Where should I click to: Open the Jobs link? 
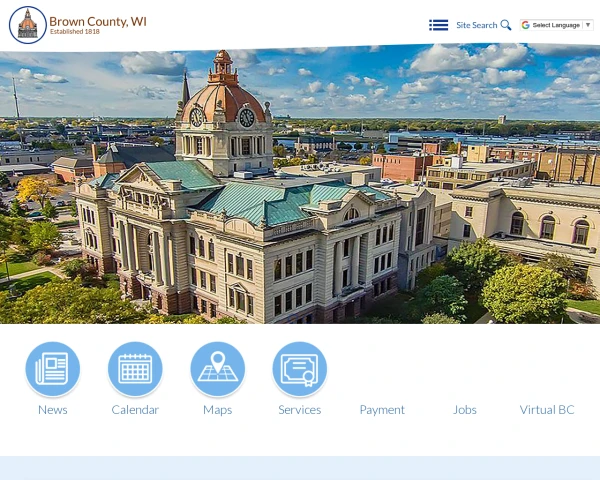(x=465, y=410)
